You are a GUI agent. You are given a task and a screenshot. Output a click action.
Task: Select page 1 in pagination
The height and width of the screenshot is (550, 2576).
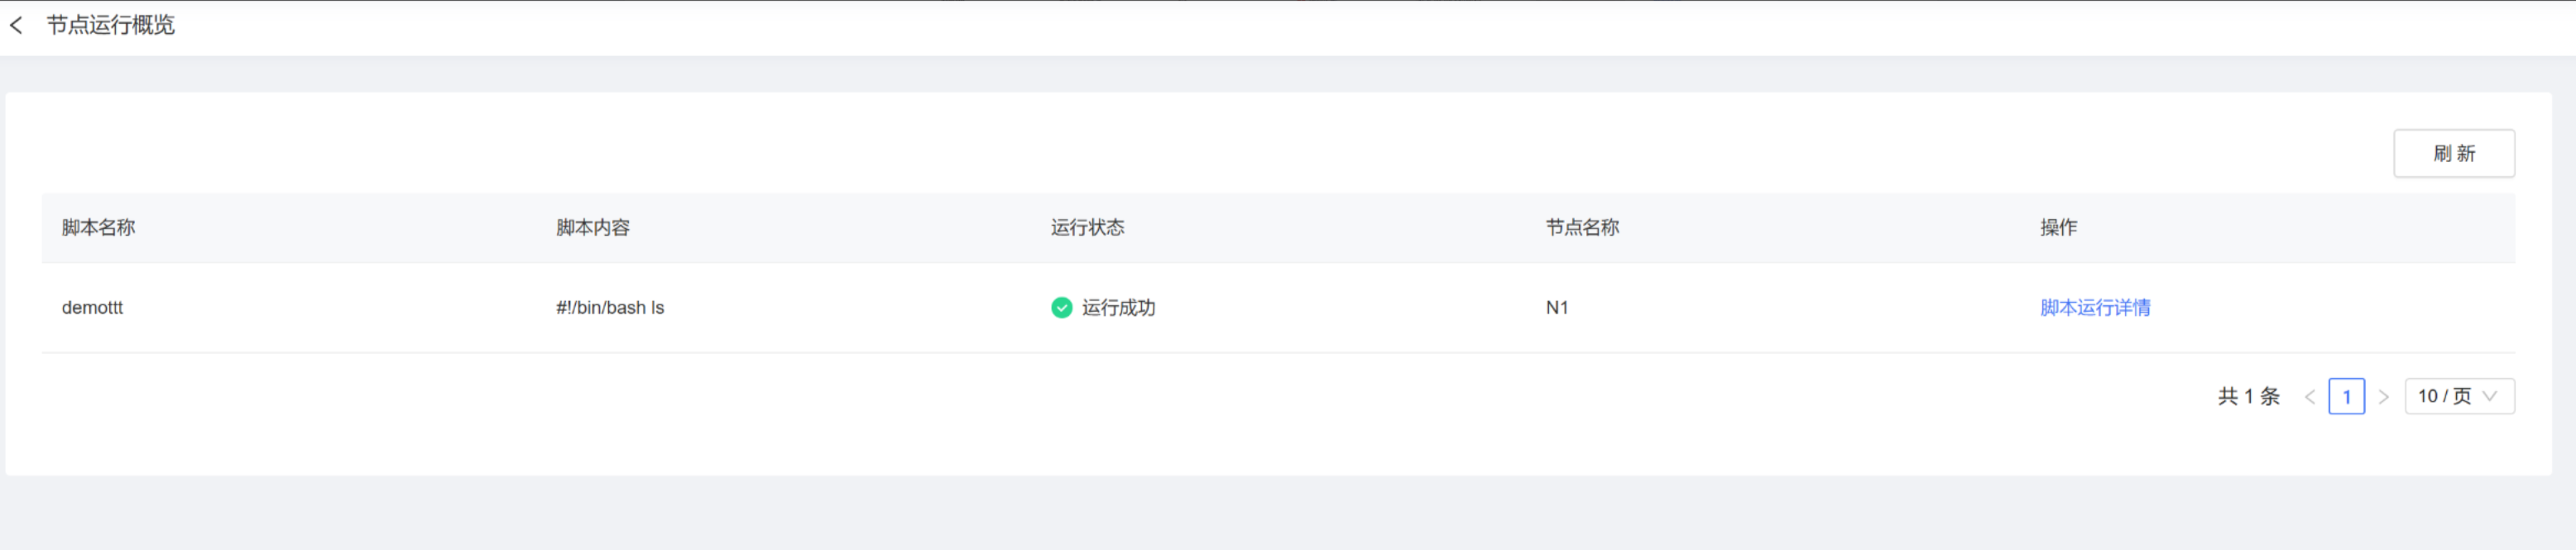coord(2346,397)
